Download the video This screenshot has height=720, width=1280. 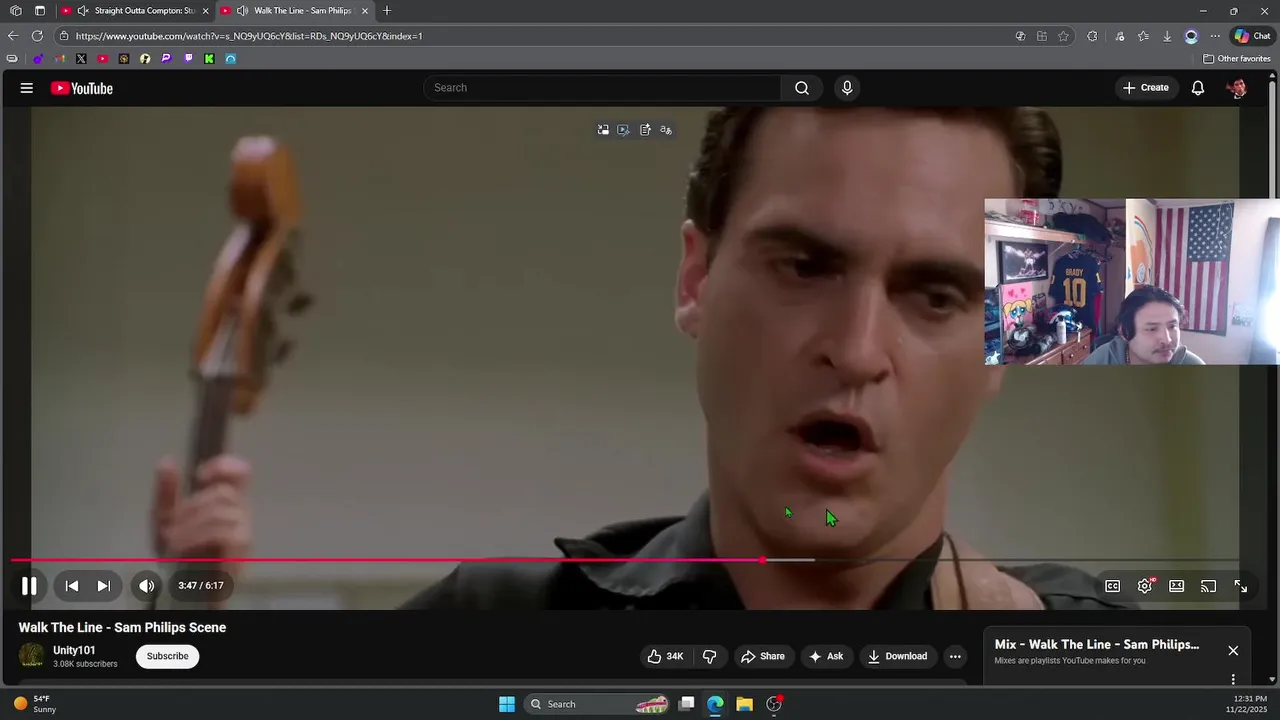(897, 656)
